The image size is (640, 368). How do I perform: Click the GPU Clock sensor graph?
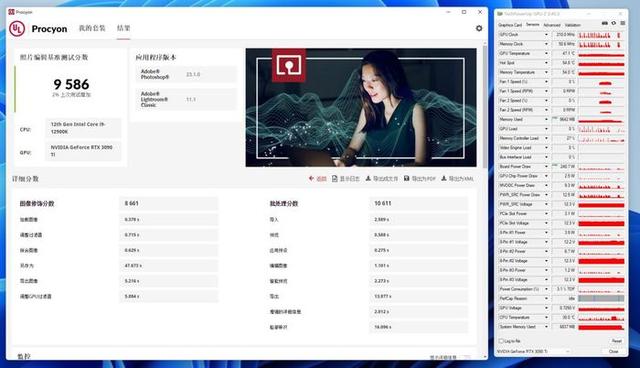point(601,35)
